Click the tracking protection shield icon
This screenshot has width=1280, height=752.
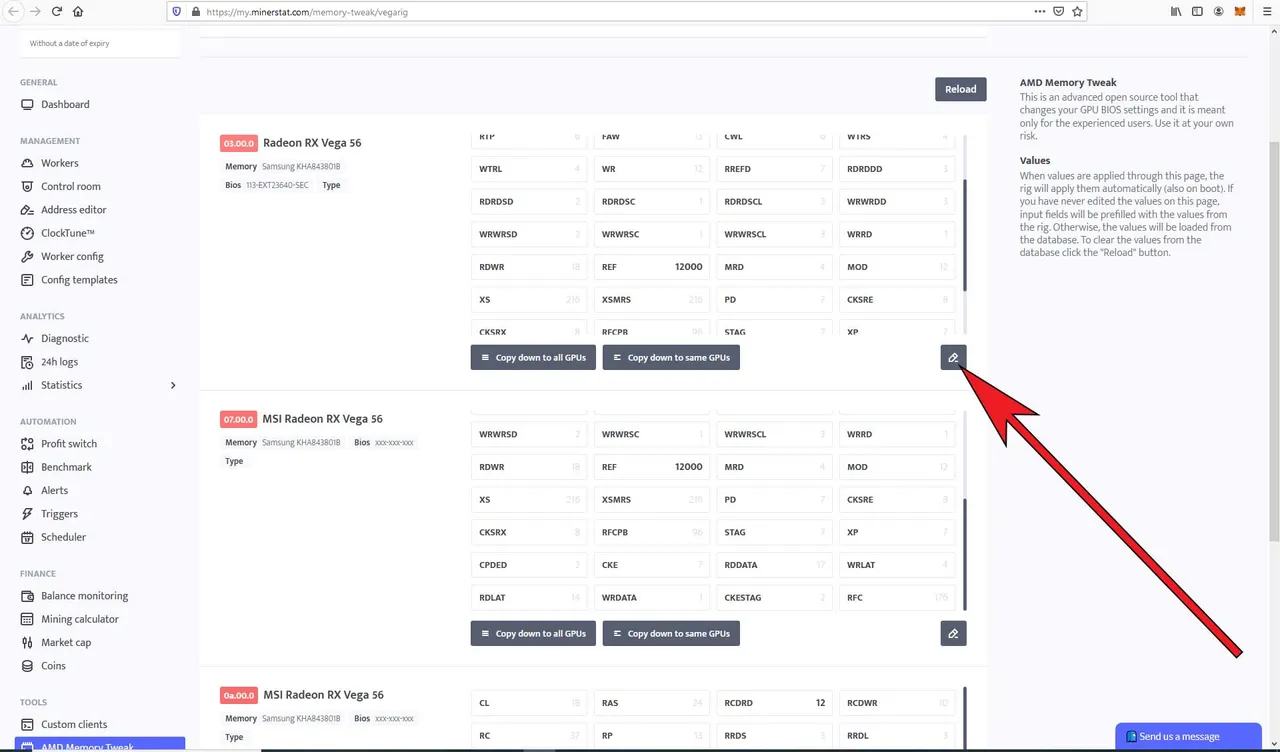tap(178, 12)
